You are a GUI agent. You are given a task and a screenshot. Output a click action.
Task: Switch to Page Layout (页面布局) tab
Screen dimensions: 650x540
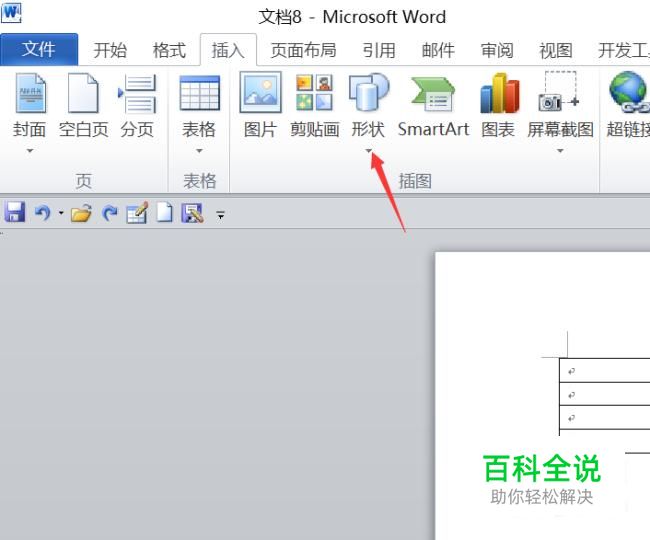[x=304, y=50]
